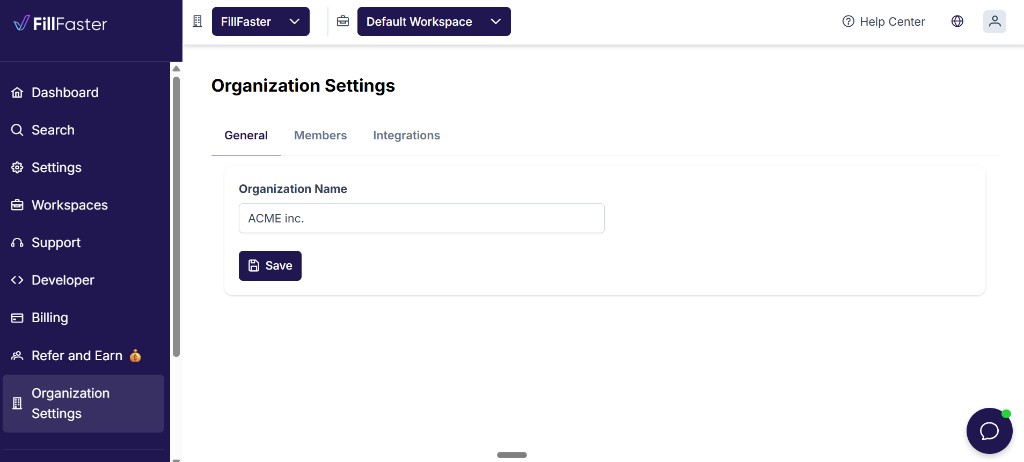Screen dimensions: 1024x462
Task: Click the Organization Name input field
Action: [x=422, y=218]
